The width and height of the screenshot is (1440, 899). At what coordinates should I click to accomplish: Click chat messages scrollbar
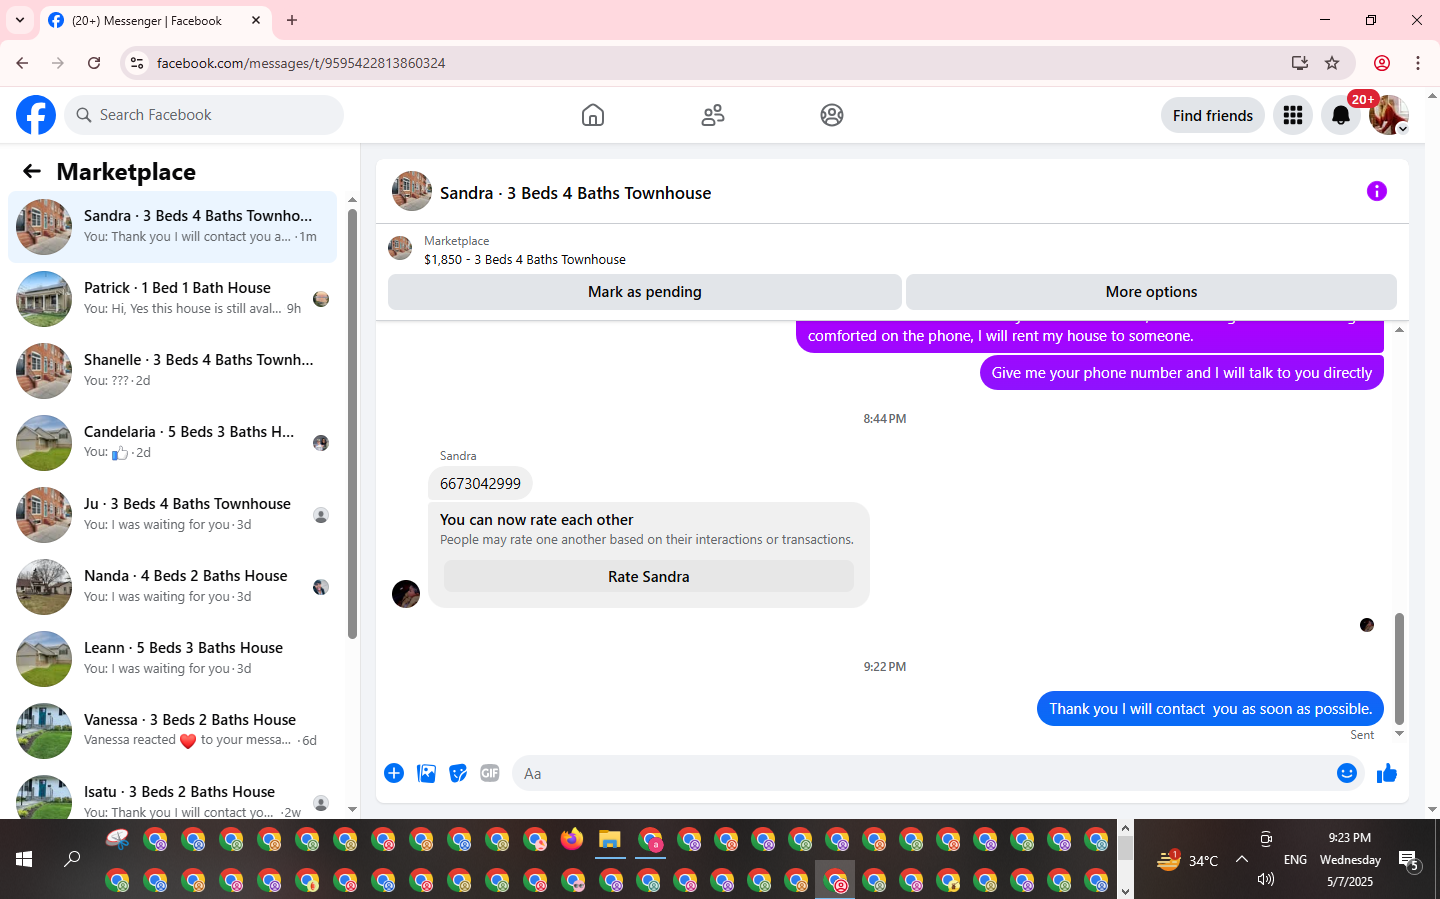click(x=1399, y=668)
